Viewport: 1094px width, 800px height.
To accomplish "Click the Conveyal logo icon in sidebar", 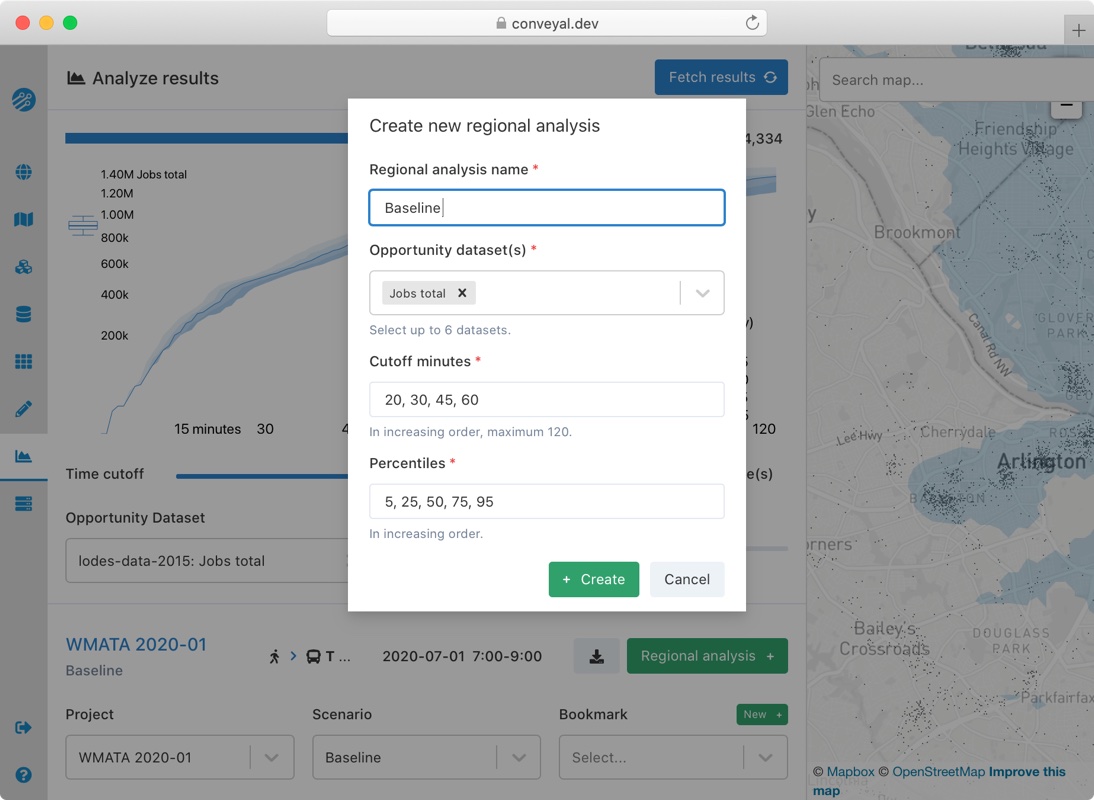I will pyautogui.click(x=24, y=100).
